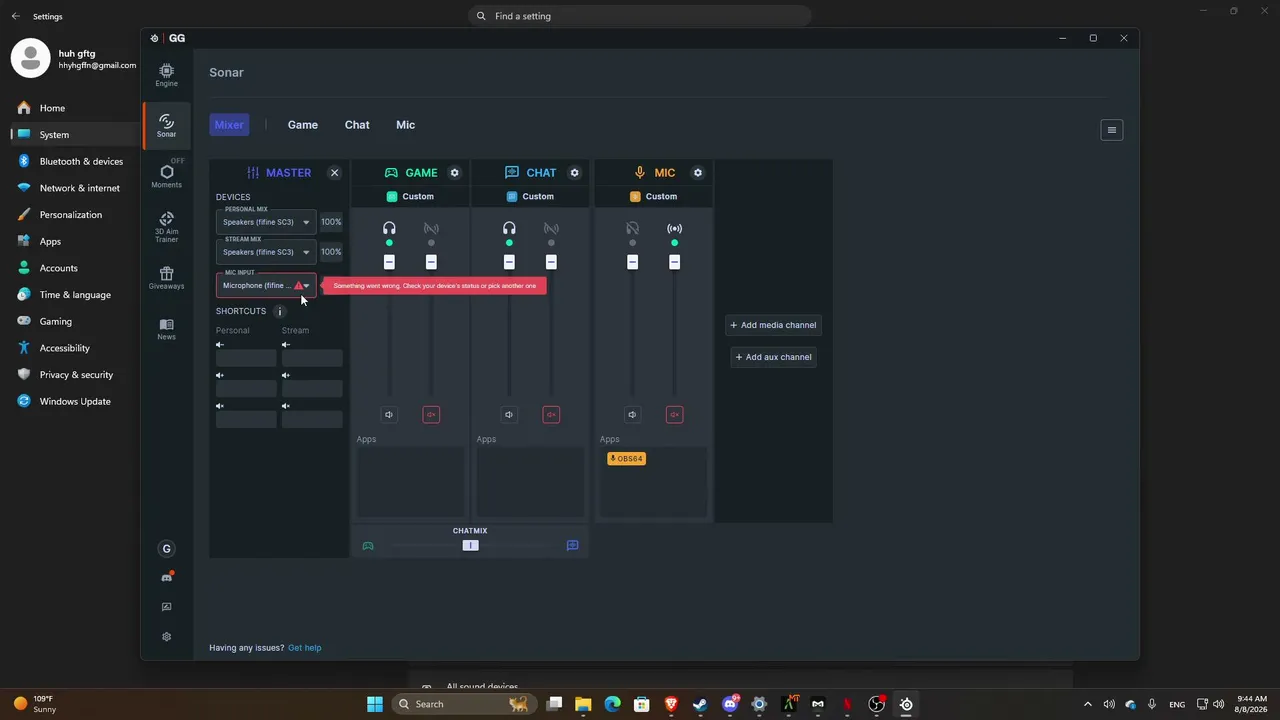Viewport: 1280px width, 720px height.
Task: Mute GAME personal mix
Action: (x=389, y=414)
